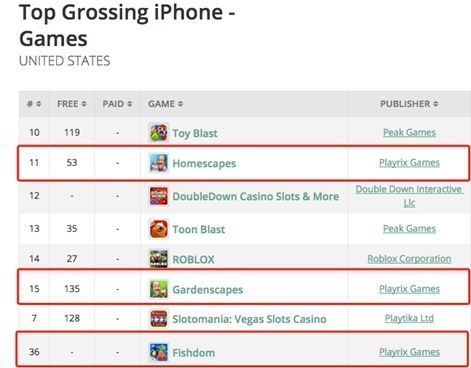Open Double Down Interactive Llc publisher link

tap(409, 196)
